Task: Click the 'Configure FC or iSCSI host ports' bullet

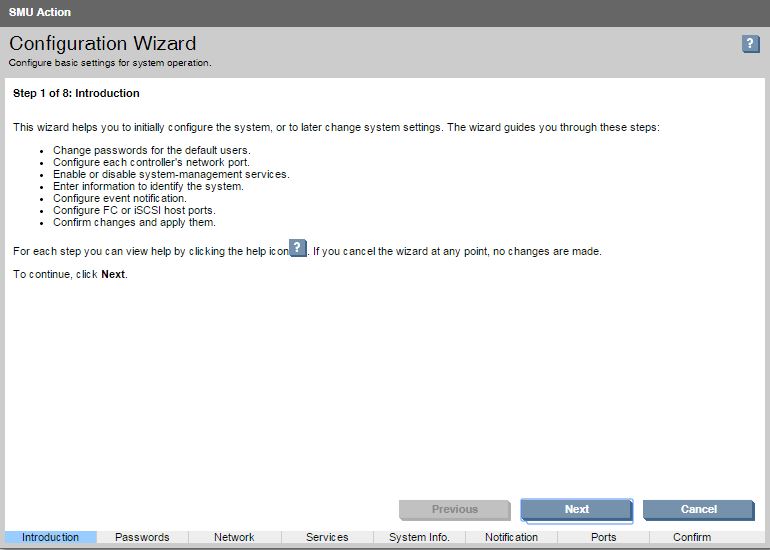Action: (134, 210)
